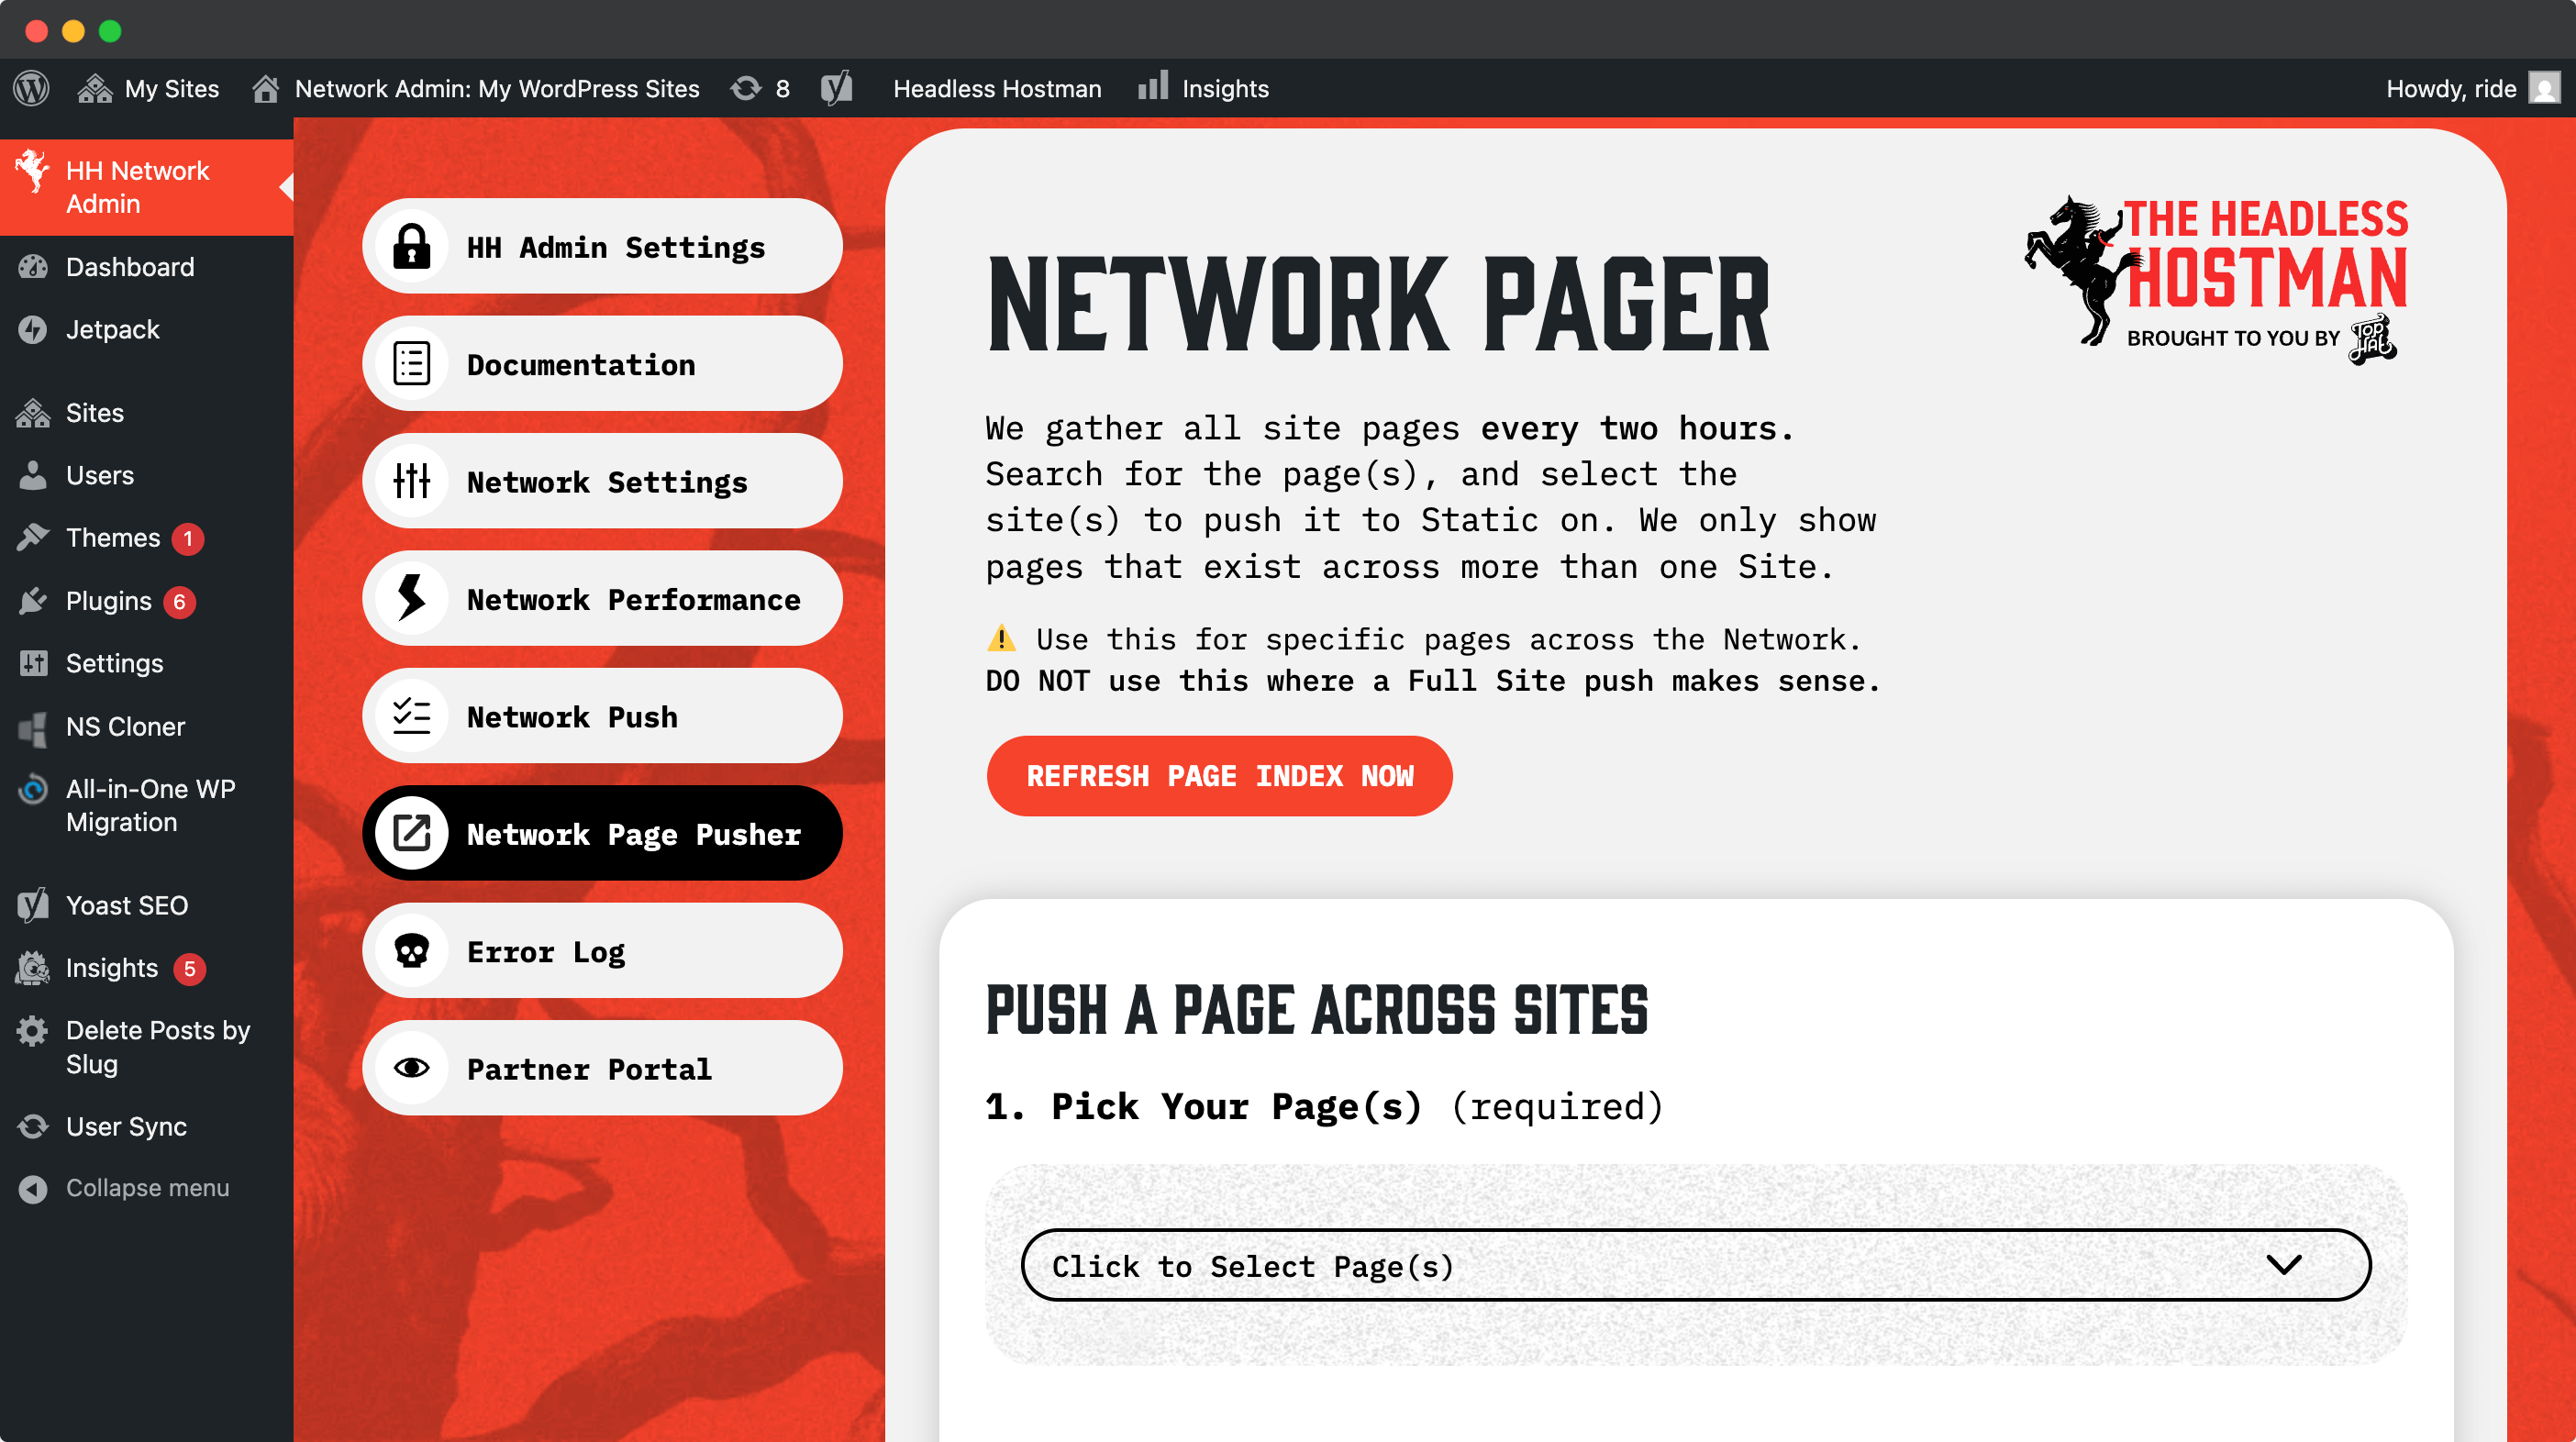
Task: Click the chevron arrow in page selector
Action: pos(2283,1265)
